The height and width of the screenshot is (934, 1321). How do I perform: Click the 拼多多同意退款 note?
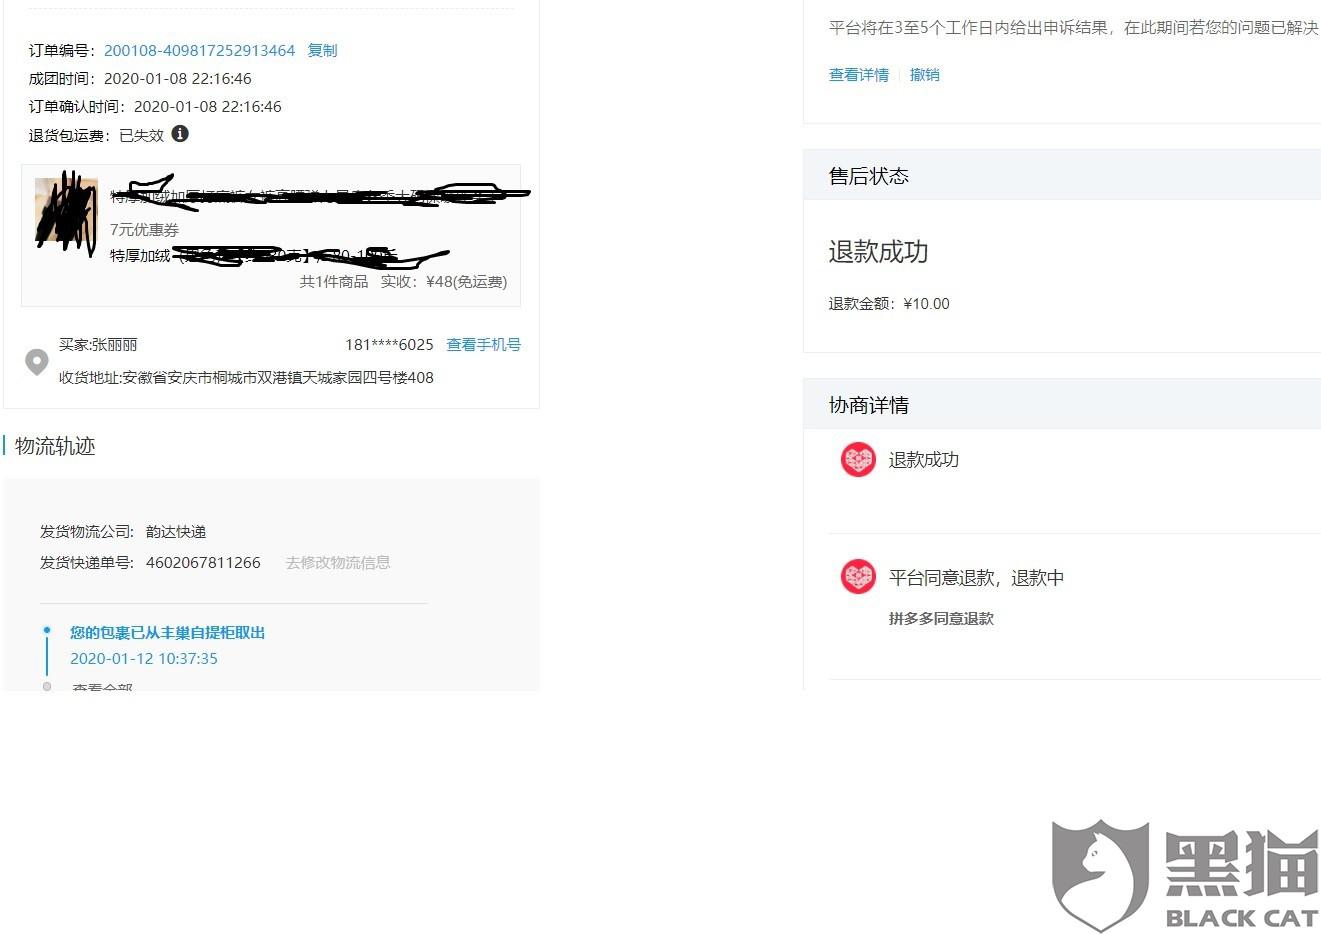(x=941, y=619)
